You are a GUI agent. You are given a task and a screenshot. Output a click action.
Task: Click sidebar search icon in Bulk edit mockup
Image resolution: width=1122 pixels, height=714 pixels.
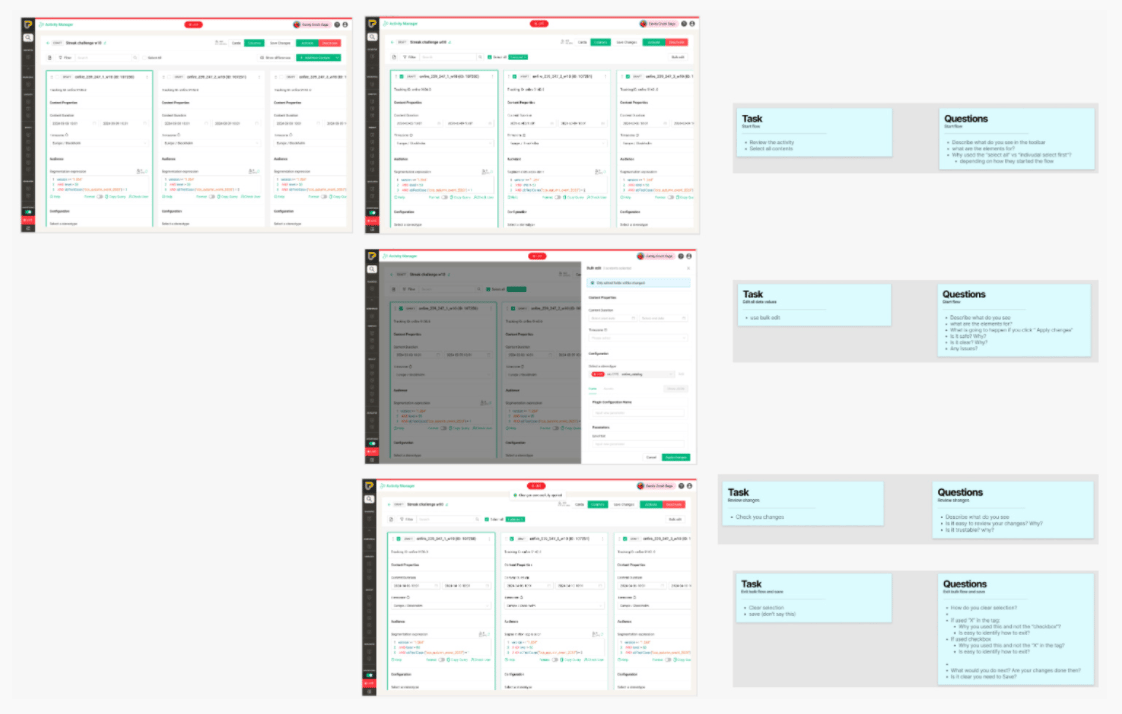click(x=371, y=270)
